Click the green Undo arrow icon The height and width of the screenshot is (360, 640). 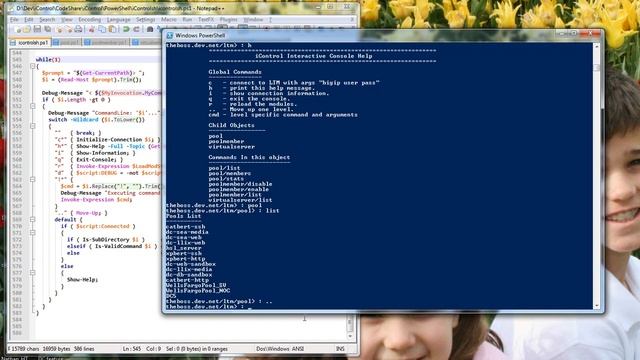point(127,29)
